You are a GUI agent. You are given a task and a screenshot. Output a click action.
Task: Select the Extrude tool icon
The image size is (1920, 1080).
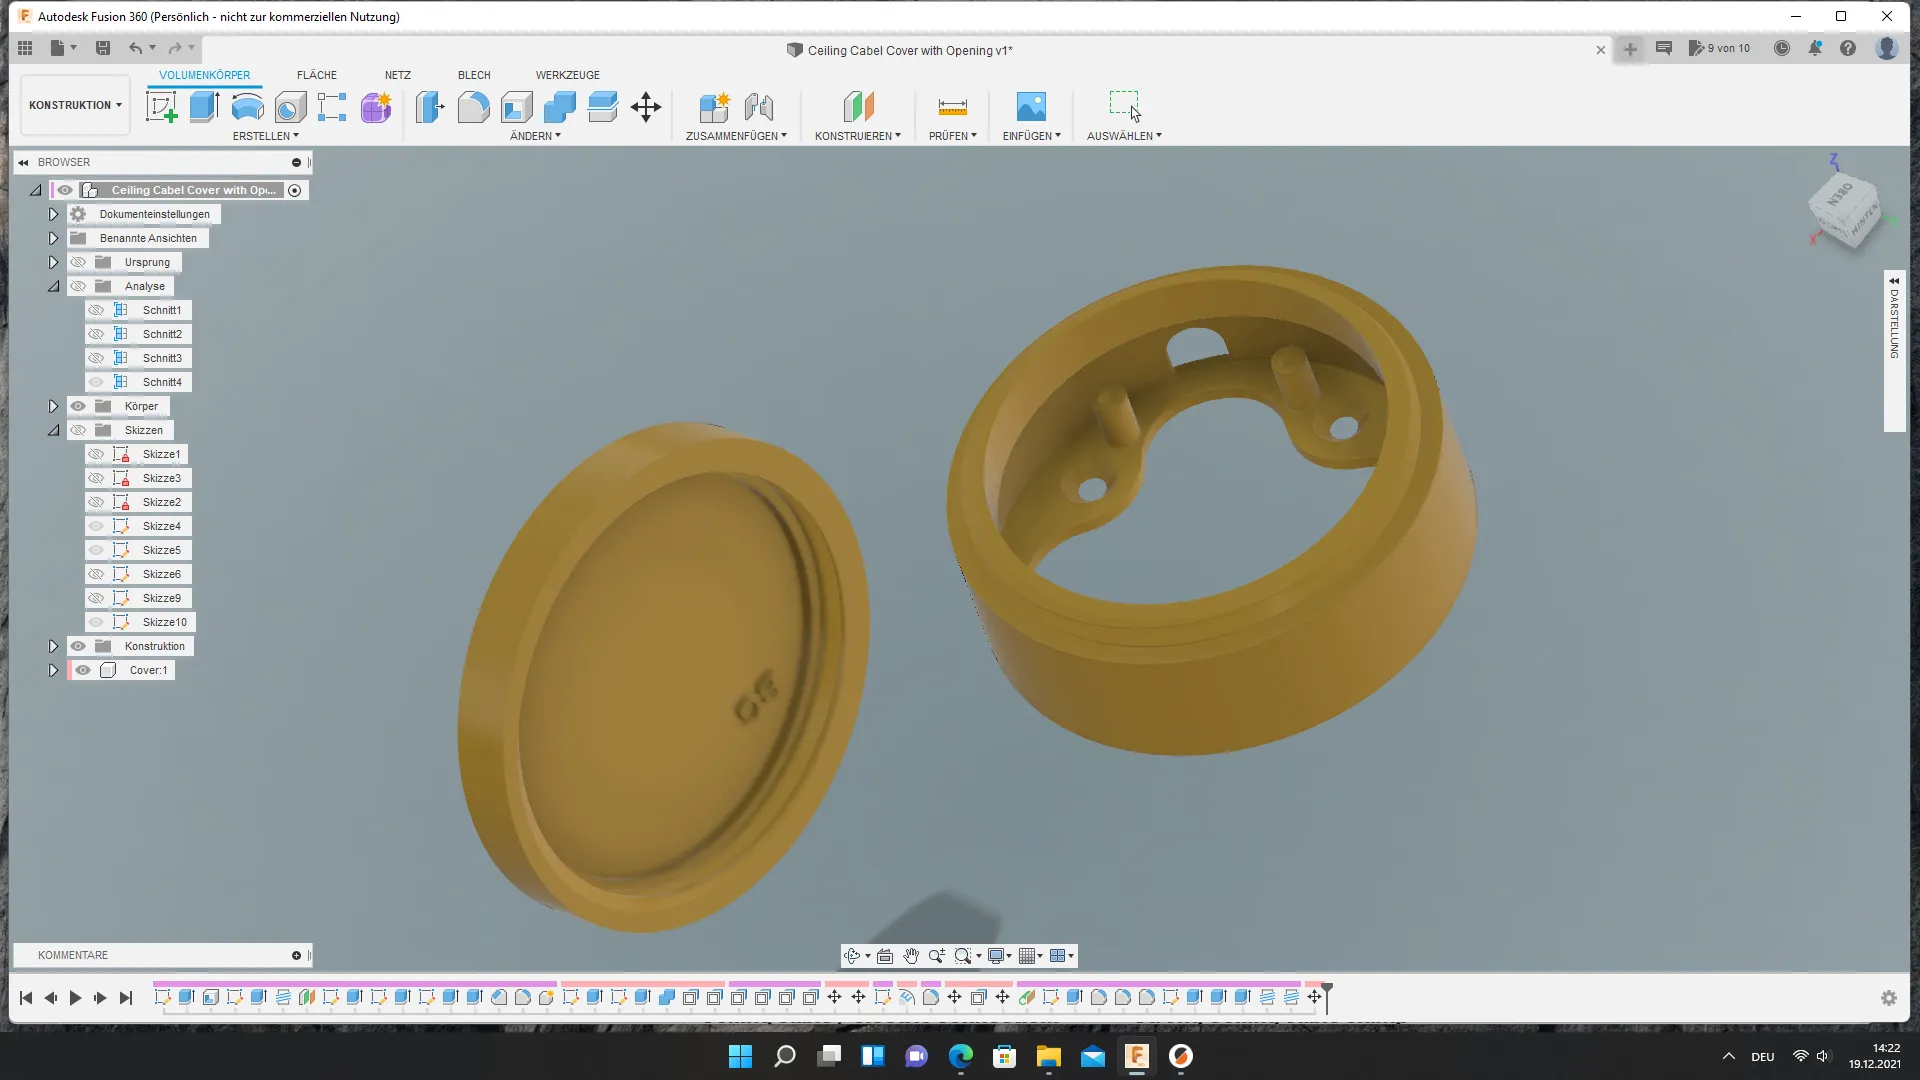tap(204, 107)
